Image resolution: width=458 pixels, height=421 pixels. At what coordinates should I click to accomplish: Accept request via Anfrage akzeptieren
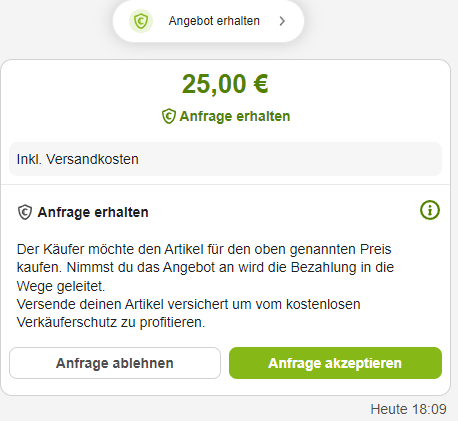click(x=335, y=363)
